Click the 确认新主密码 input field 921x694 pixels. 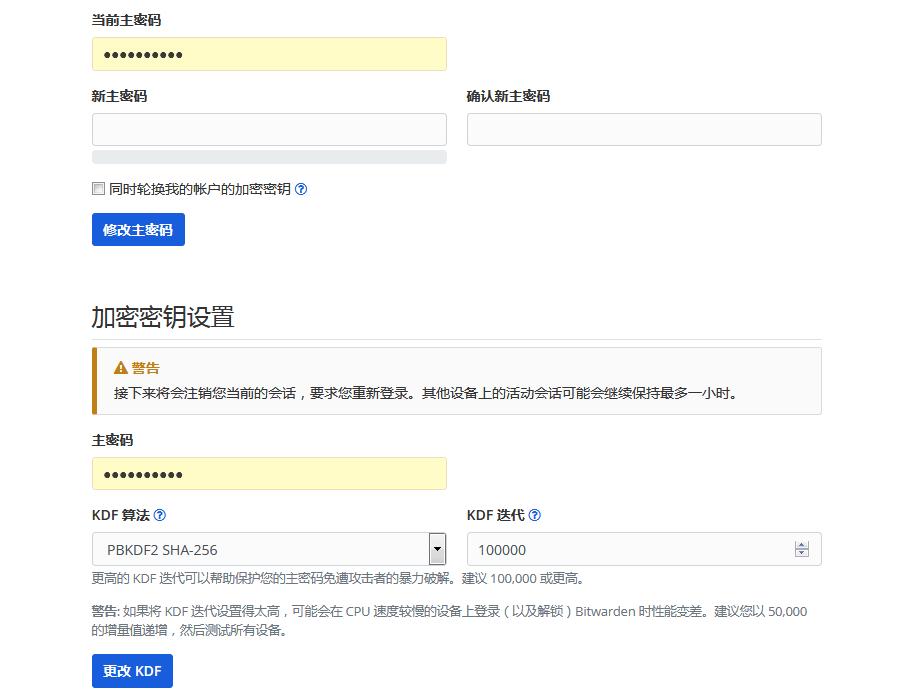click(644, 129)
